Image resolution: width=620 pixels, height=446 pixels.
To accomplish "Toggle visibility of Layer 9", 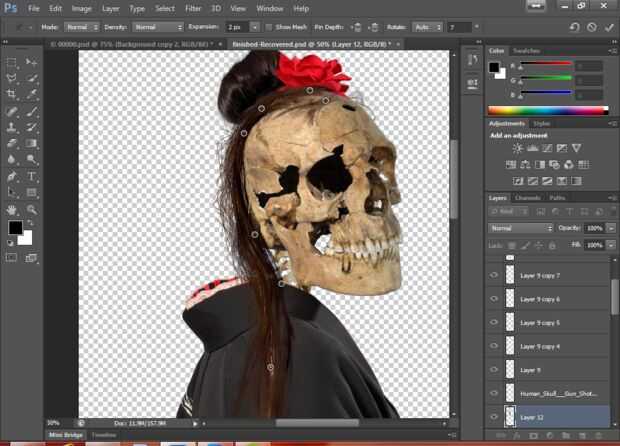I will coord(494,370).
